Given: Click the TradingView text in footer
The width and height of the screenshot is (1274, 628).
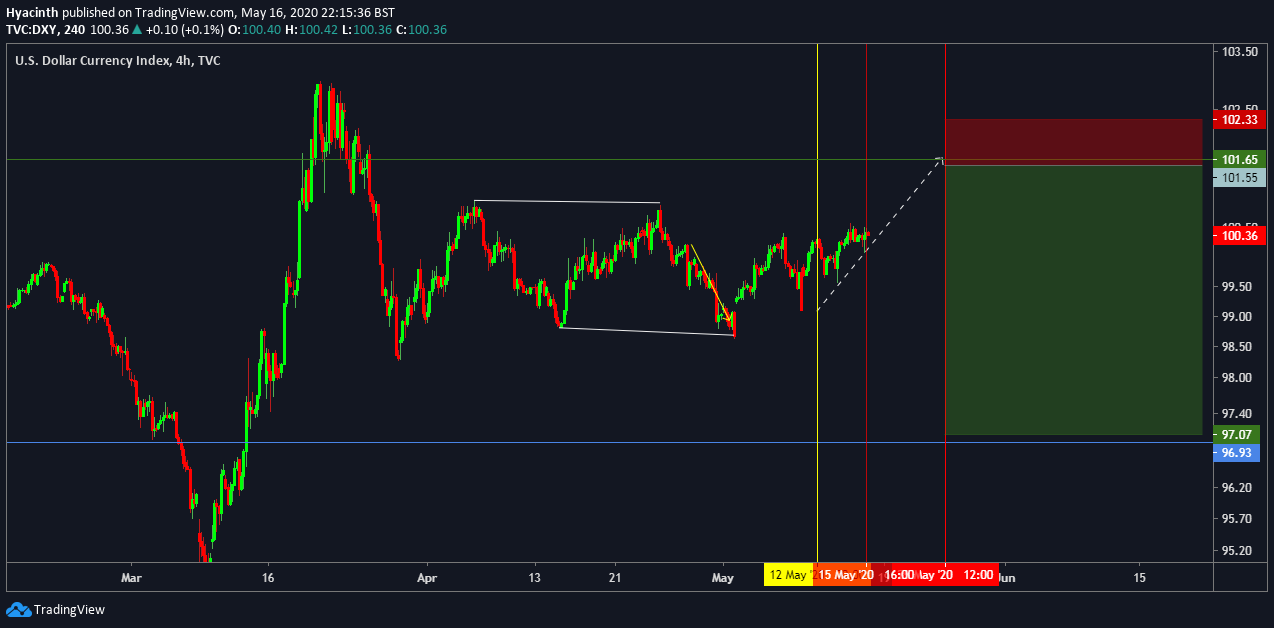Looking at the screenshot, I should pos(69,609).
